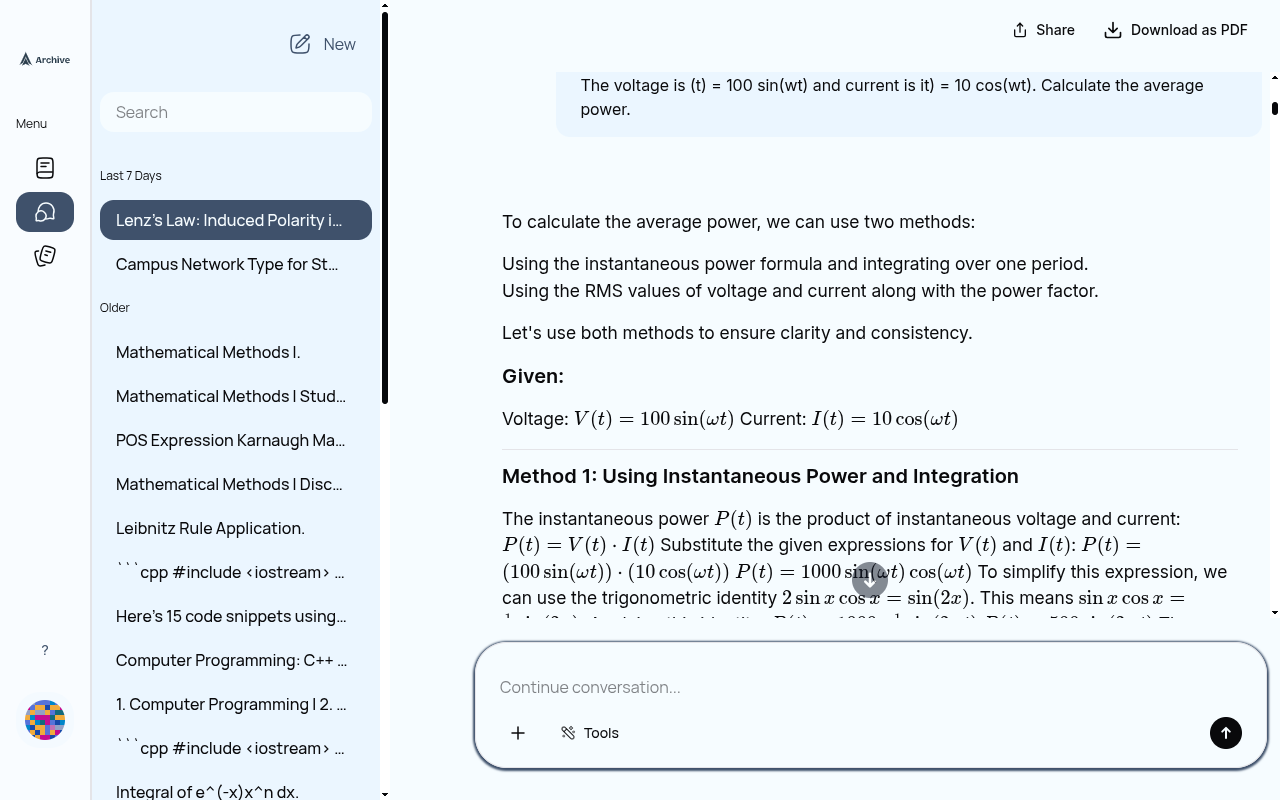The width and height of the screenshot is (1280, 800).
Task: Open POS Expression Karnaugh Map chat
Action: point(231,440)
